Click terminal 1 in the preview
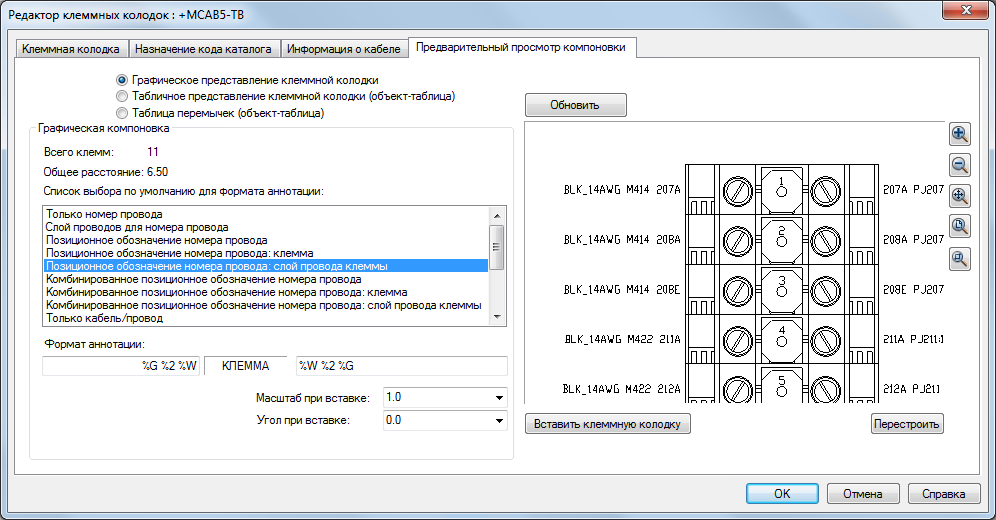Screen dimensions: 996x520 pyautogui.click(x=781, y=189)
